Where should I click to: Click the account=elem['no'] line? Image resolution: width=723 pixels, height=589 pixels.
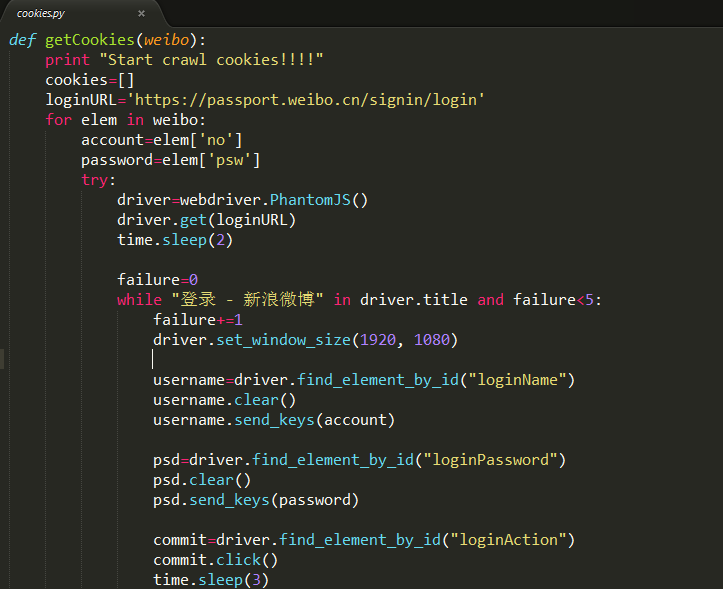point(162,140)
